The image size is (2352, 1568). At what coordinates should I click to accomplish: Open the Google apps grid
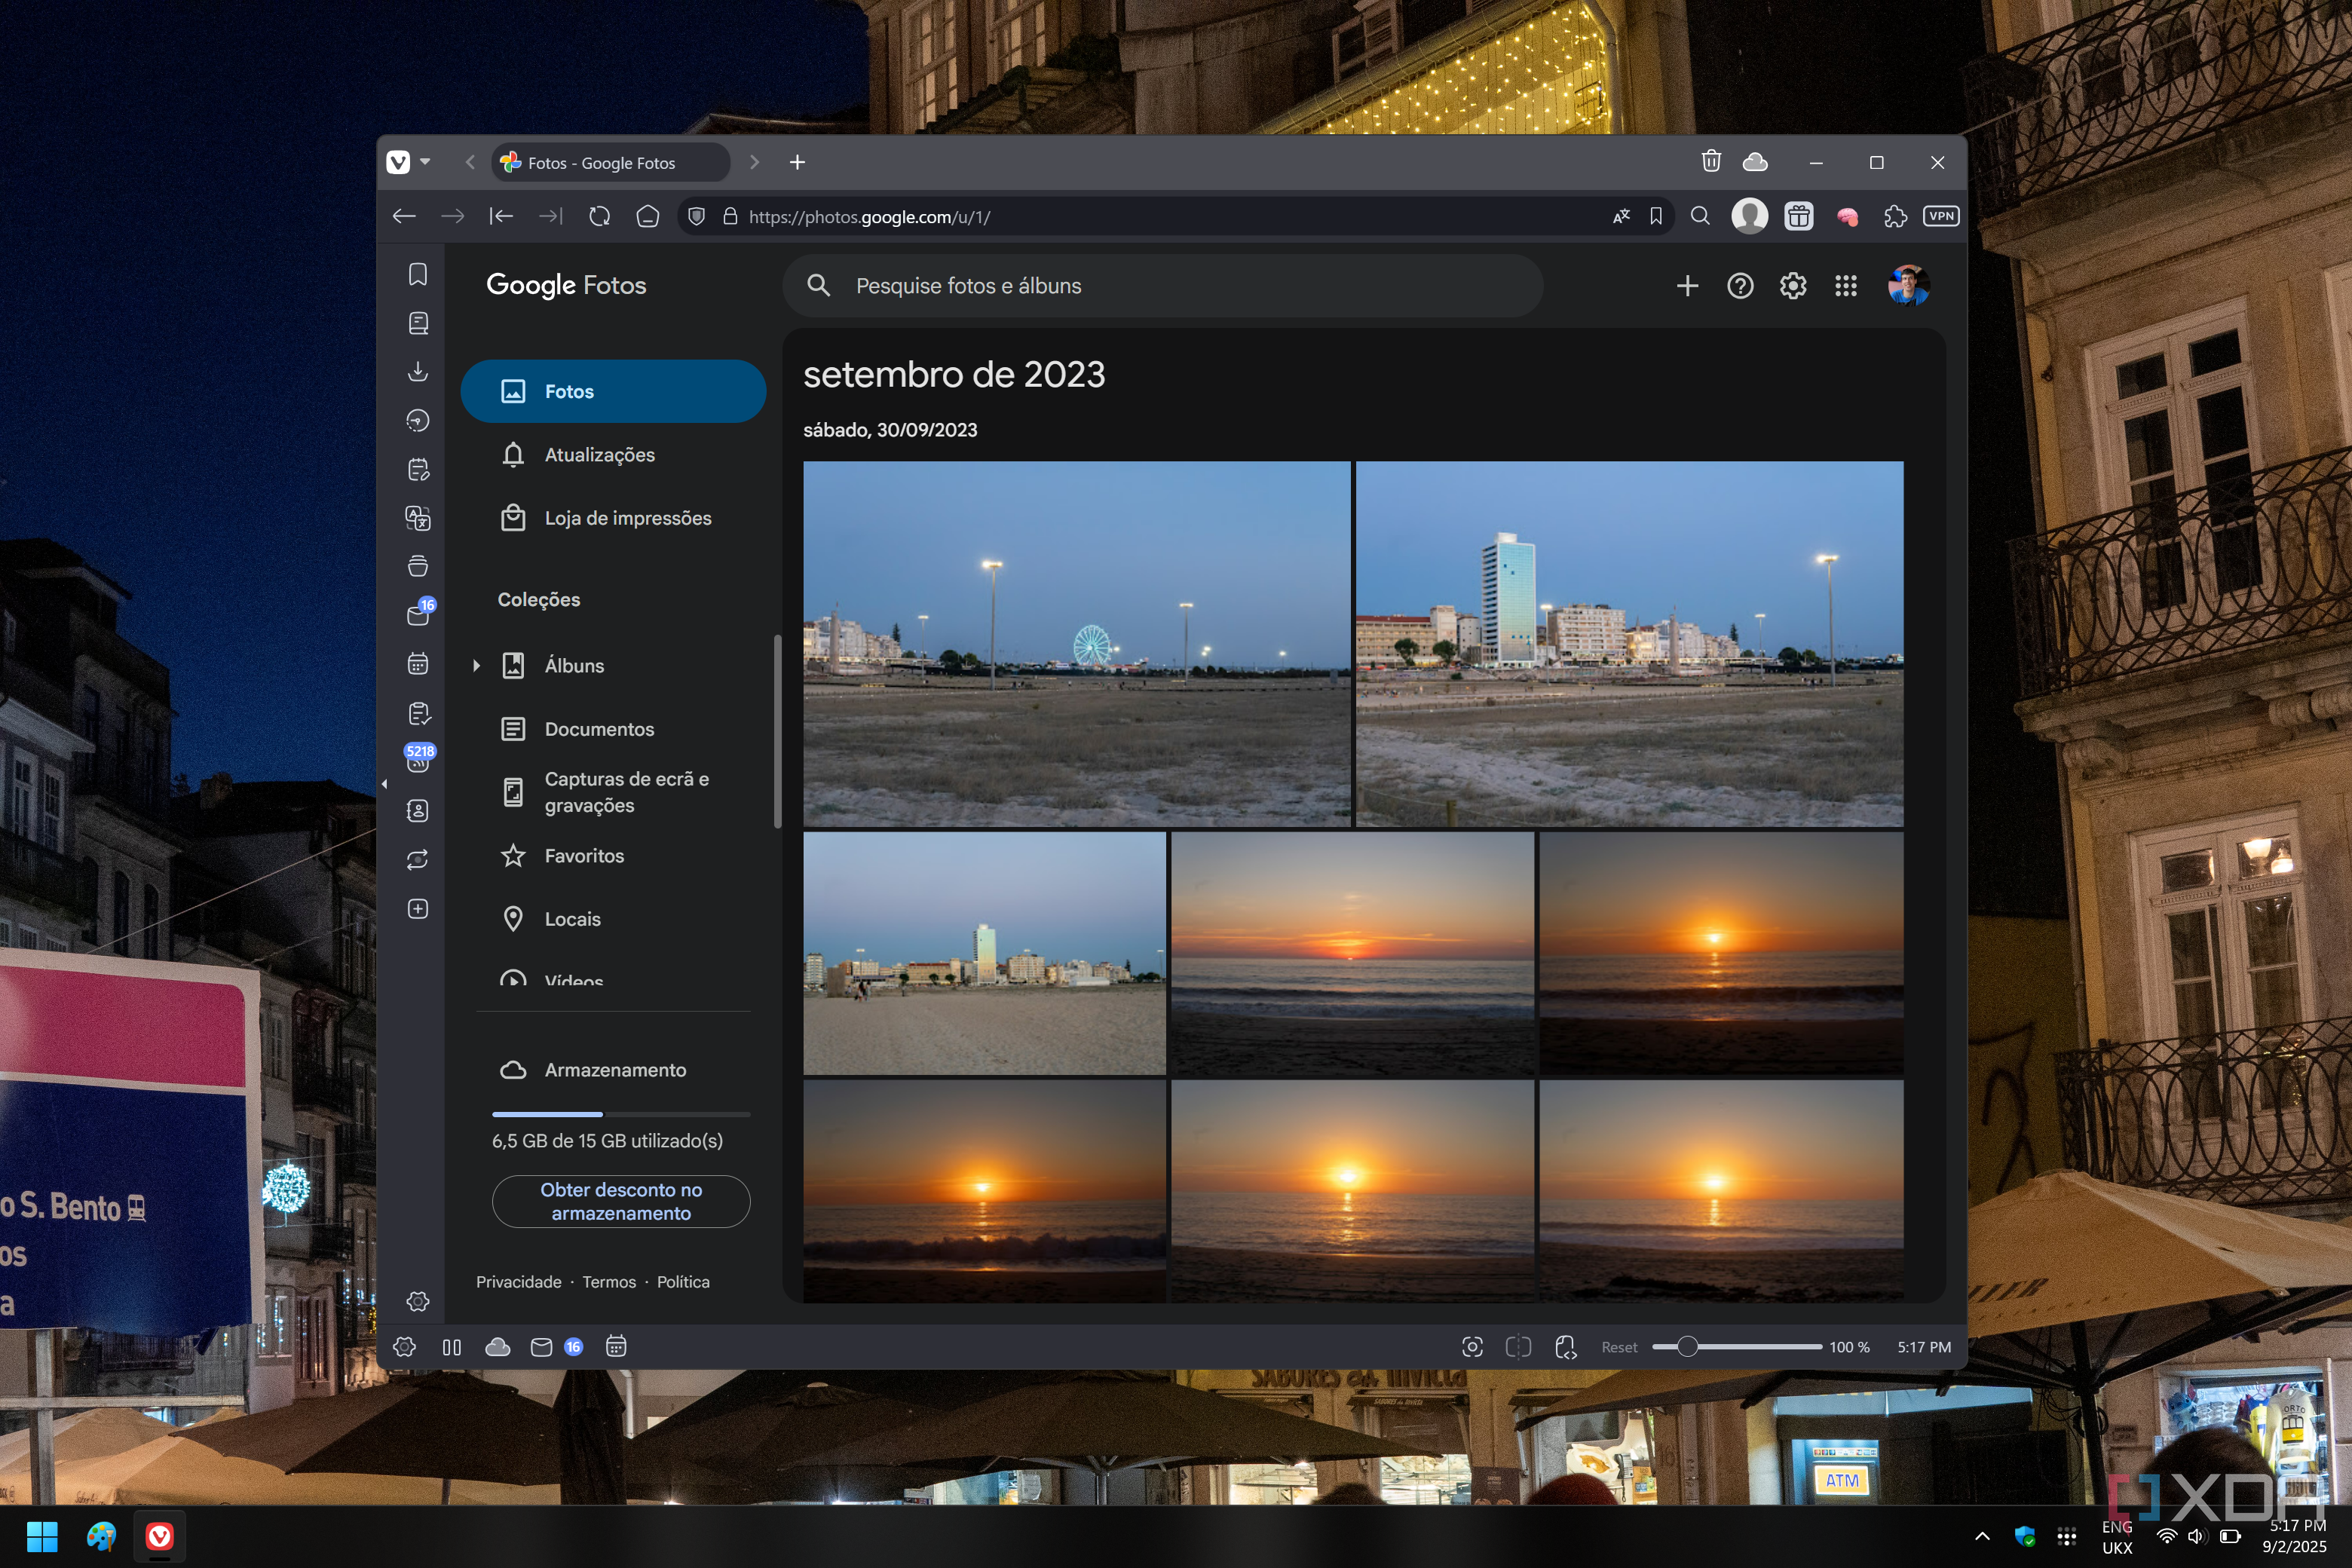1846,286
